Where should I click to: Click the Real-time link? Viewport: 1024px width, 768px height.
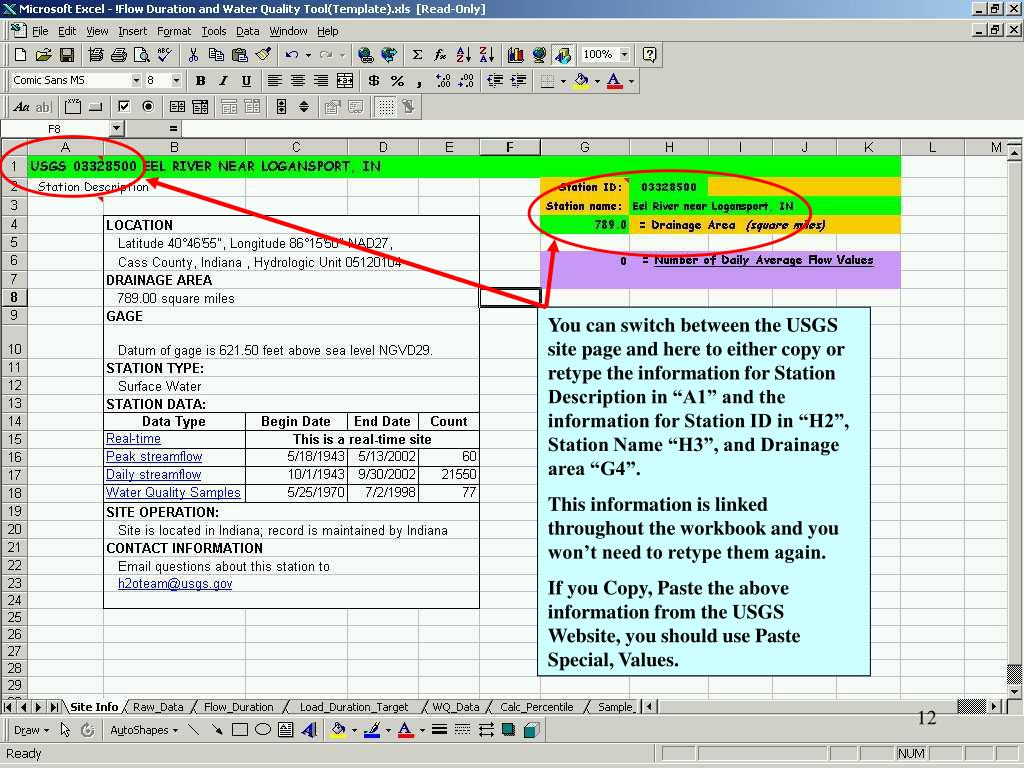[x=133, y=439]
